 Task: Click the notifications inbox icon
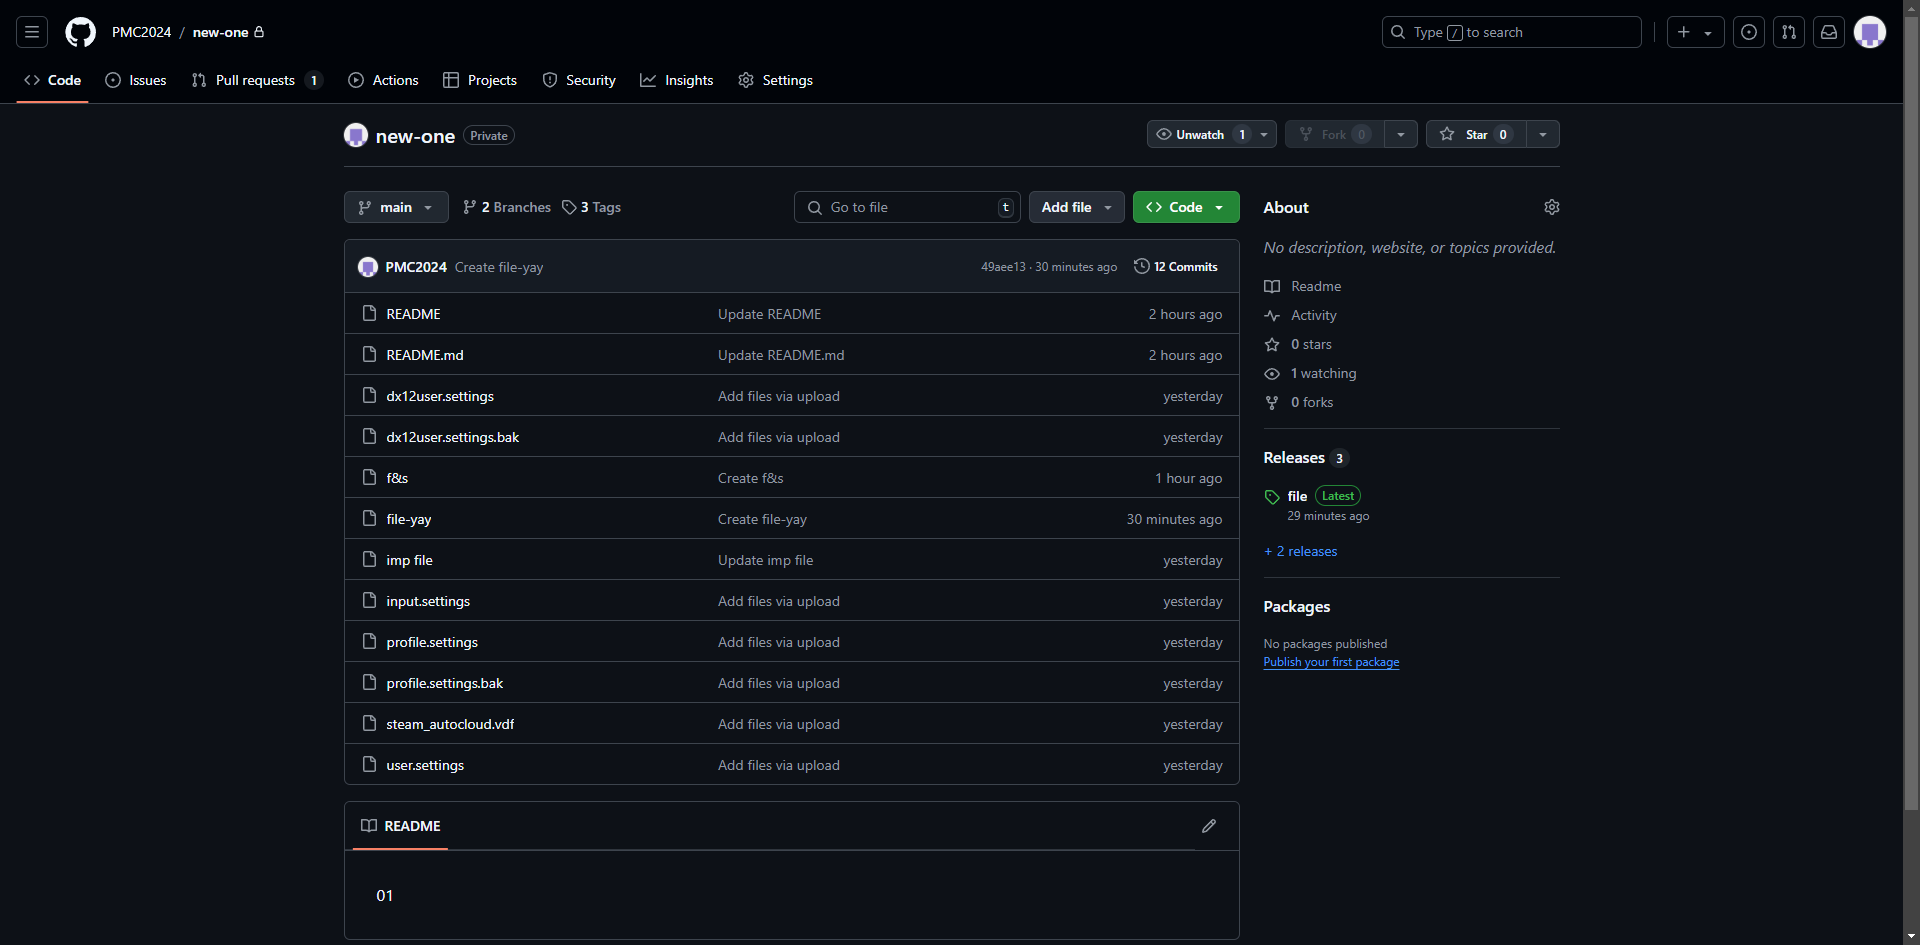[1828, 32]
